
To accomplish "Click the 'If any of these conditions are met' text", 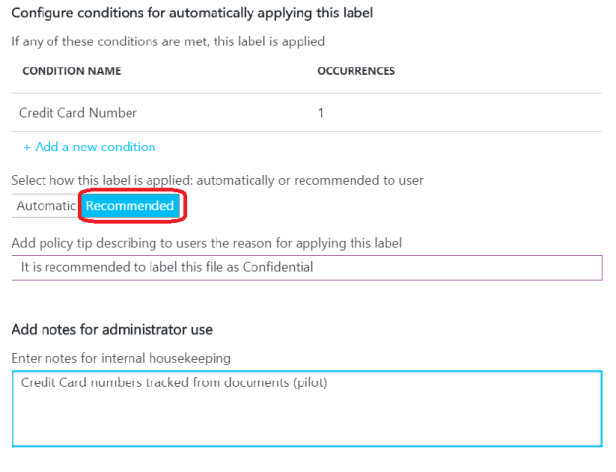I will pos(168,42).
